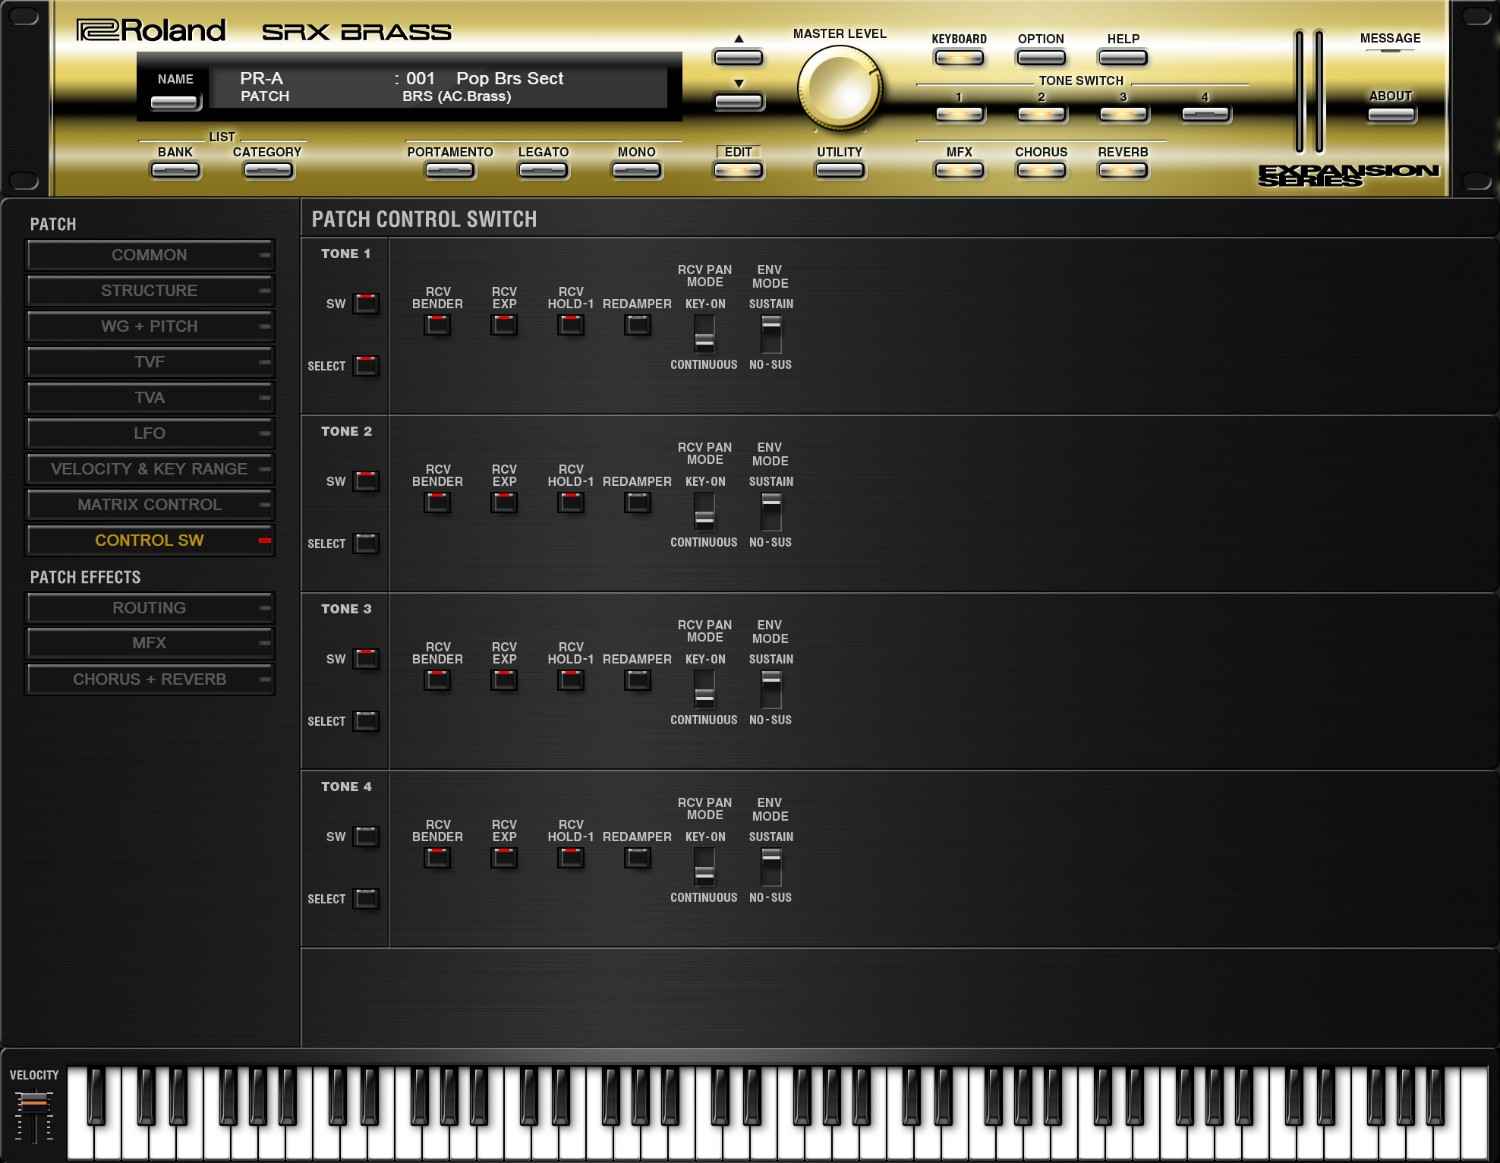1500x1163 pixels.
Task: Open the CATEGORY list
Action: point(267,171)
